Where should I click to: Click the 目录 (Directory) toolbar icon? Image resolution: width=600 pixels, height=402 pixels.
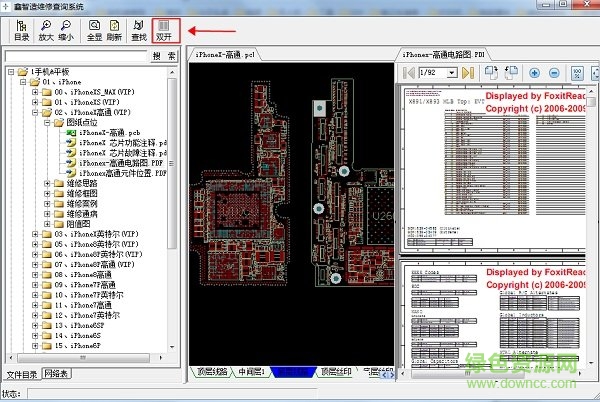(21, 29)
